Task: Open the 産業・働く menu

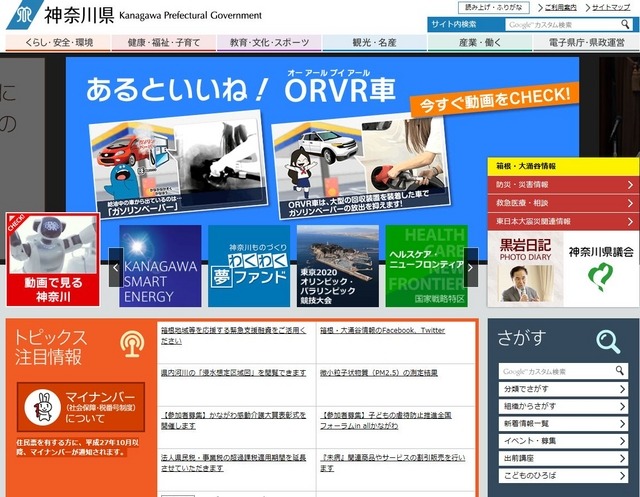Action: pyautogui.click(x=480, y=43)
